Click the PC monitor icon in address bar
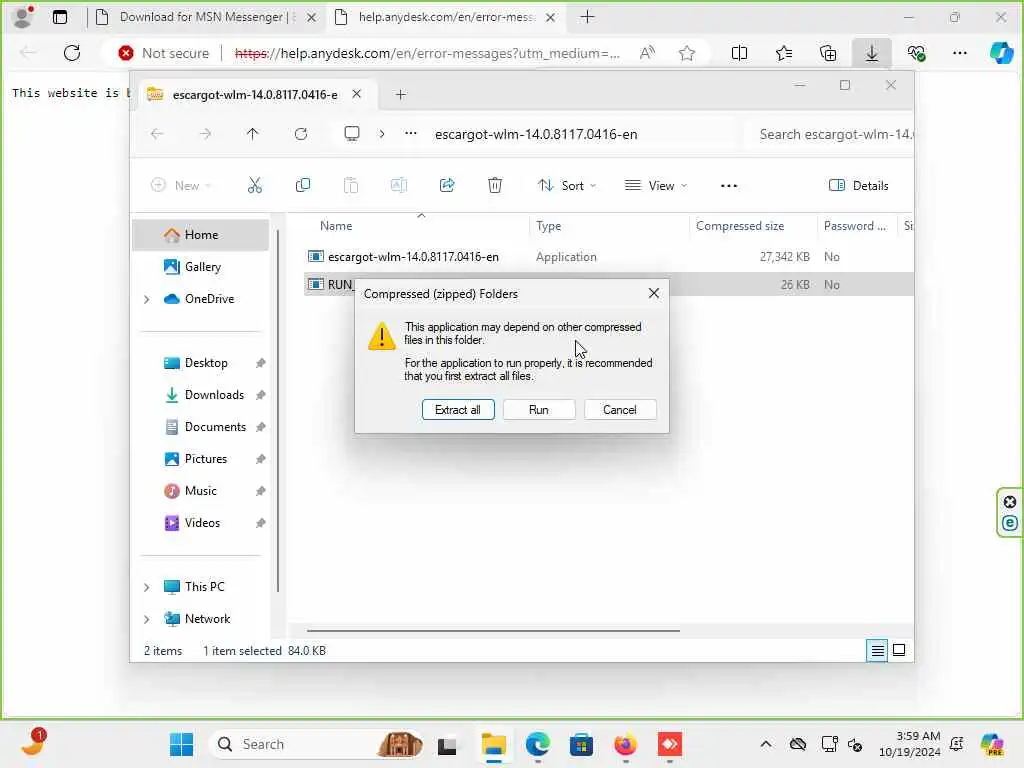The width and height of the screenshot is (1024, 768). pos(352,134)
